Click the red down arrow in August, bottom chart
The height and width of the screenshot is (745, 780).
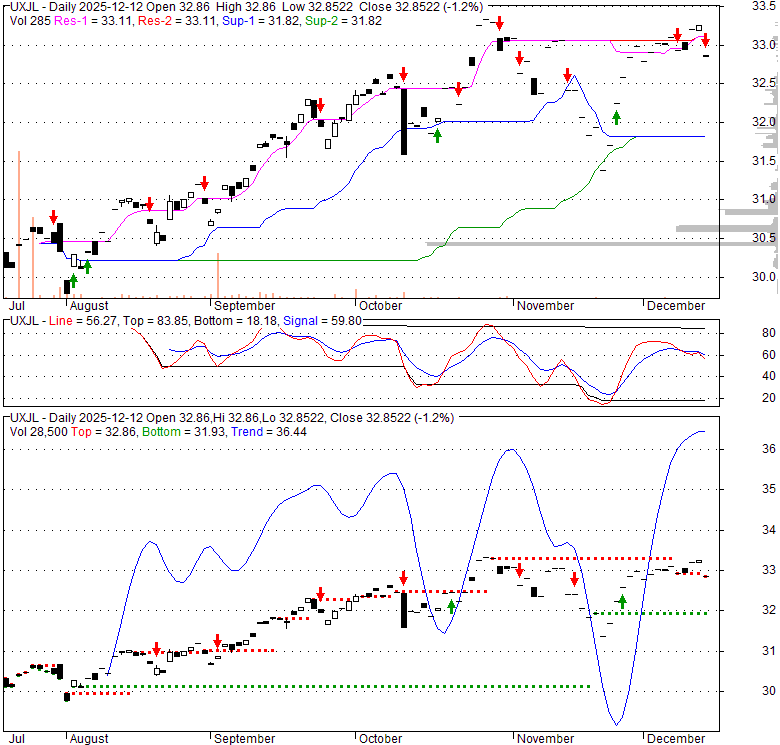coord(156,649)
